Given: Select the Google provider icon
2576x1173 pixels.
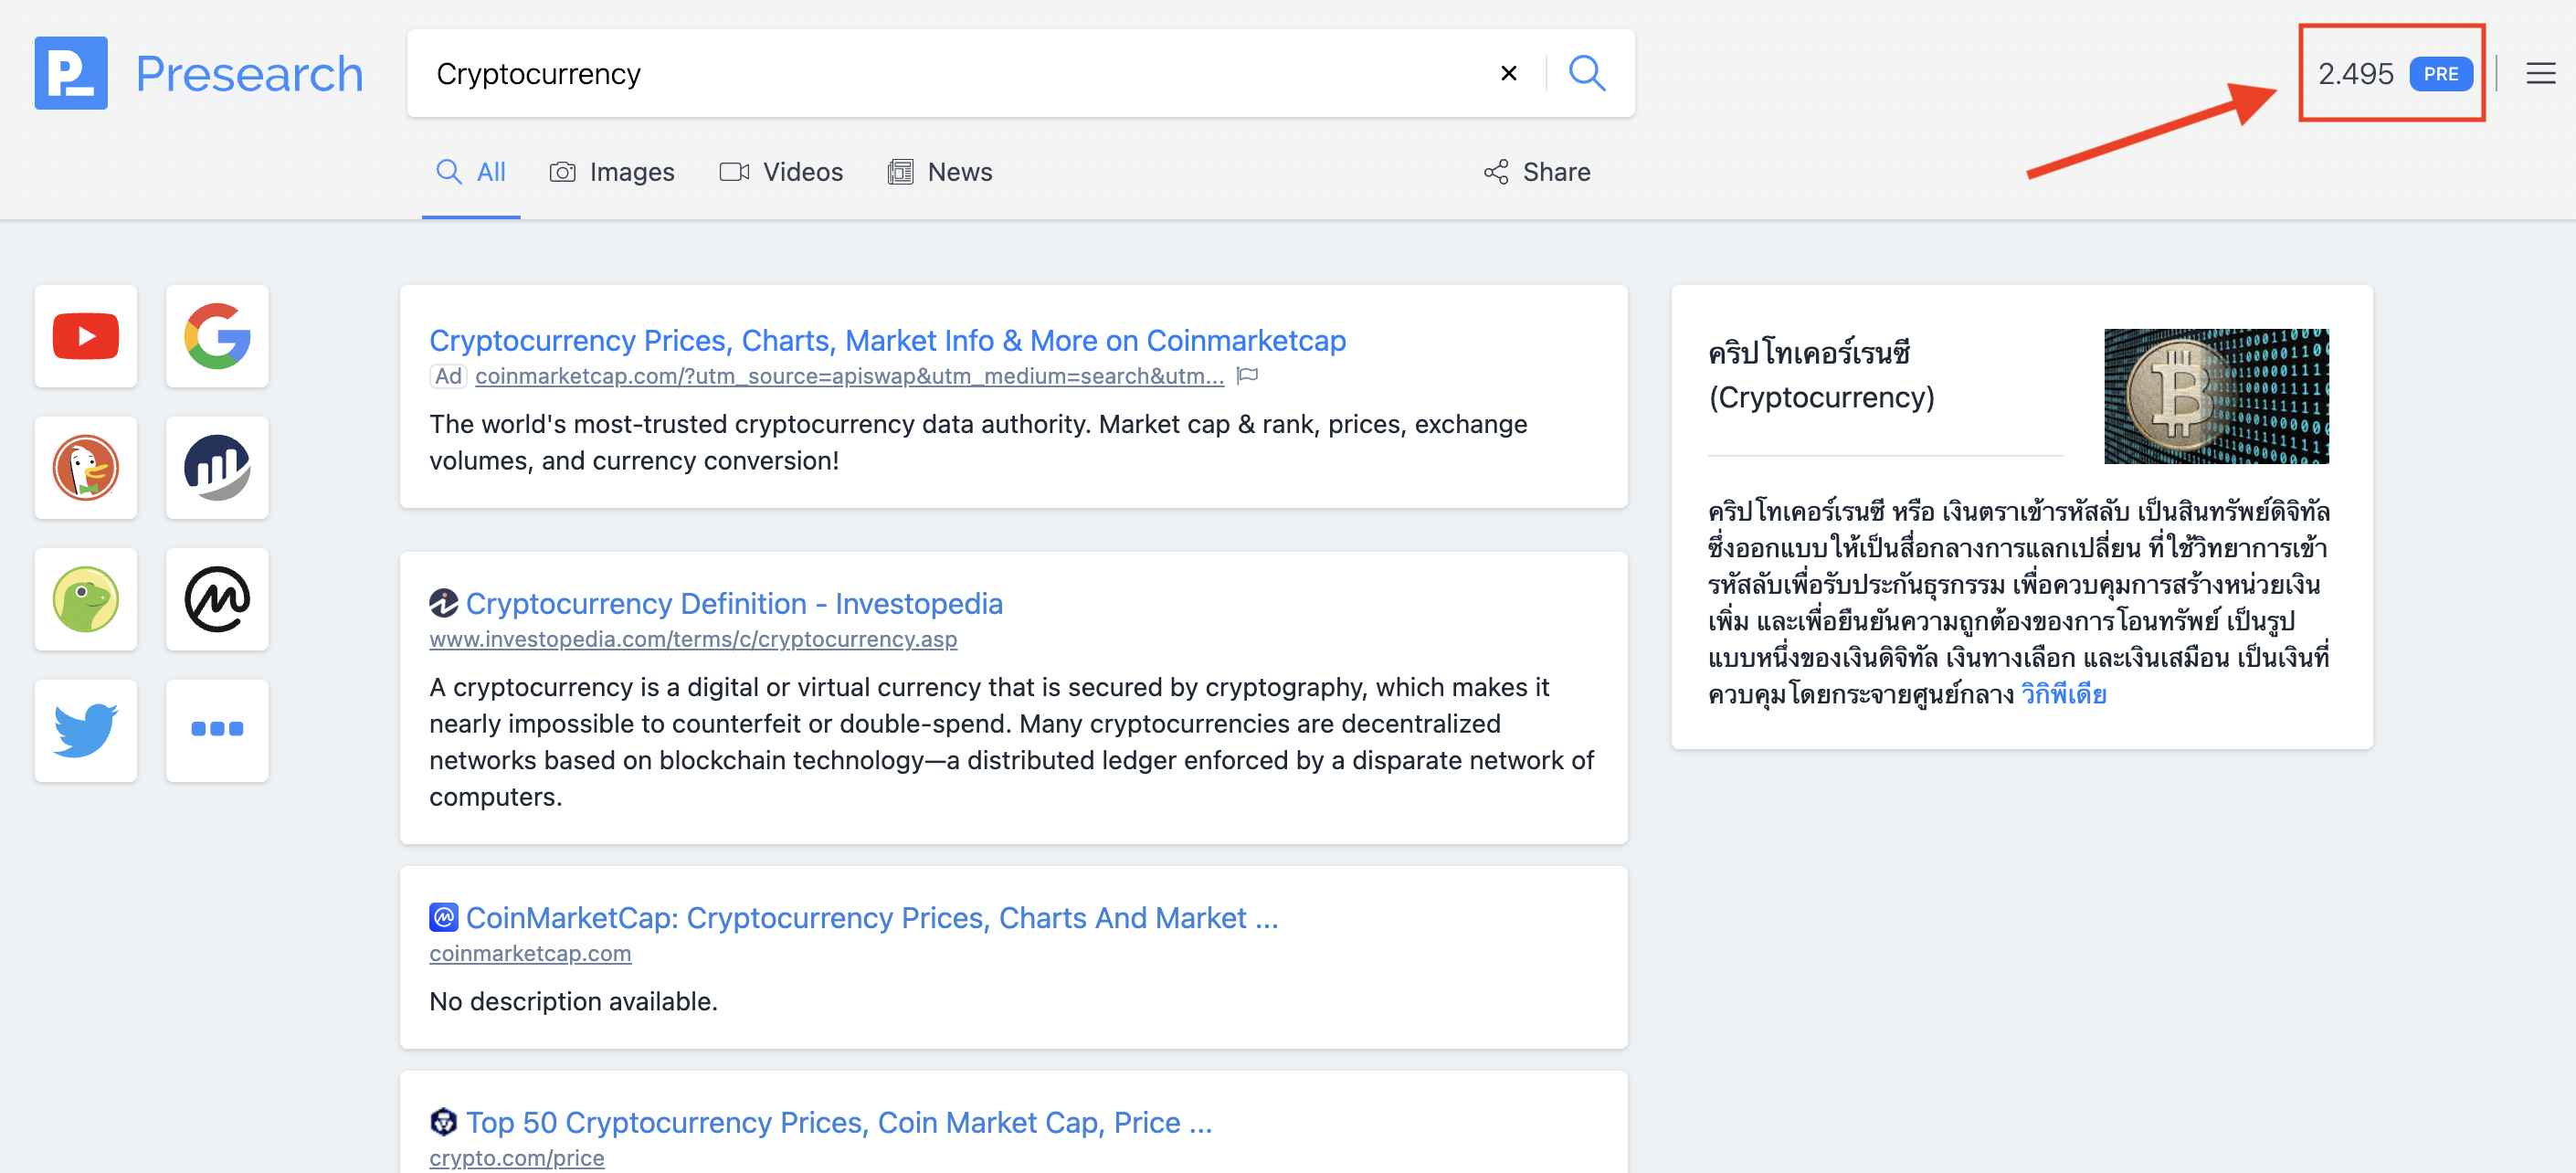Looking at the screenshot, I should pos(217,336).
